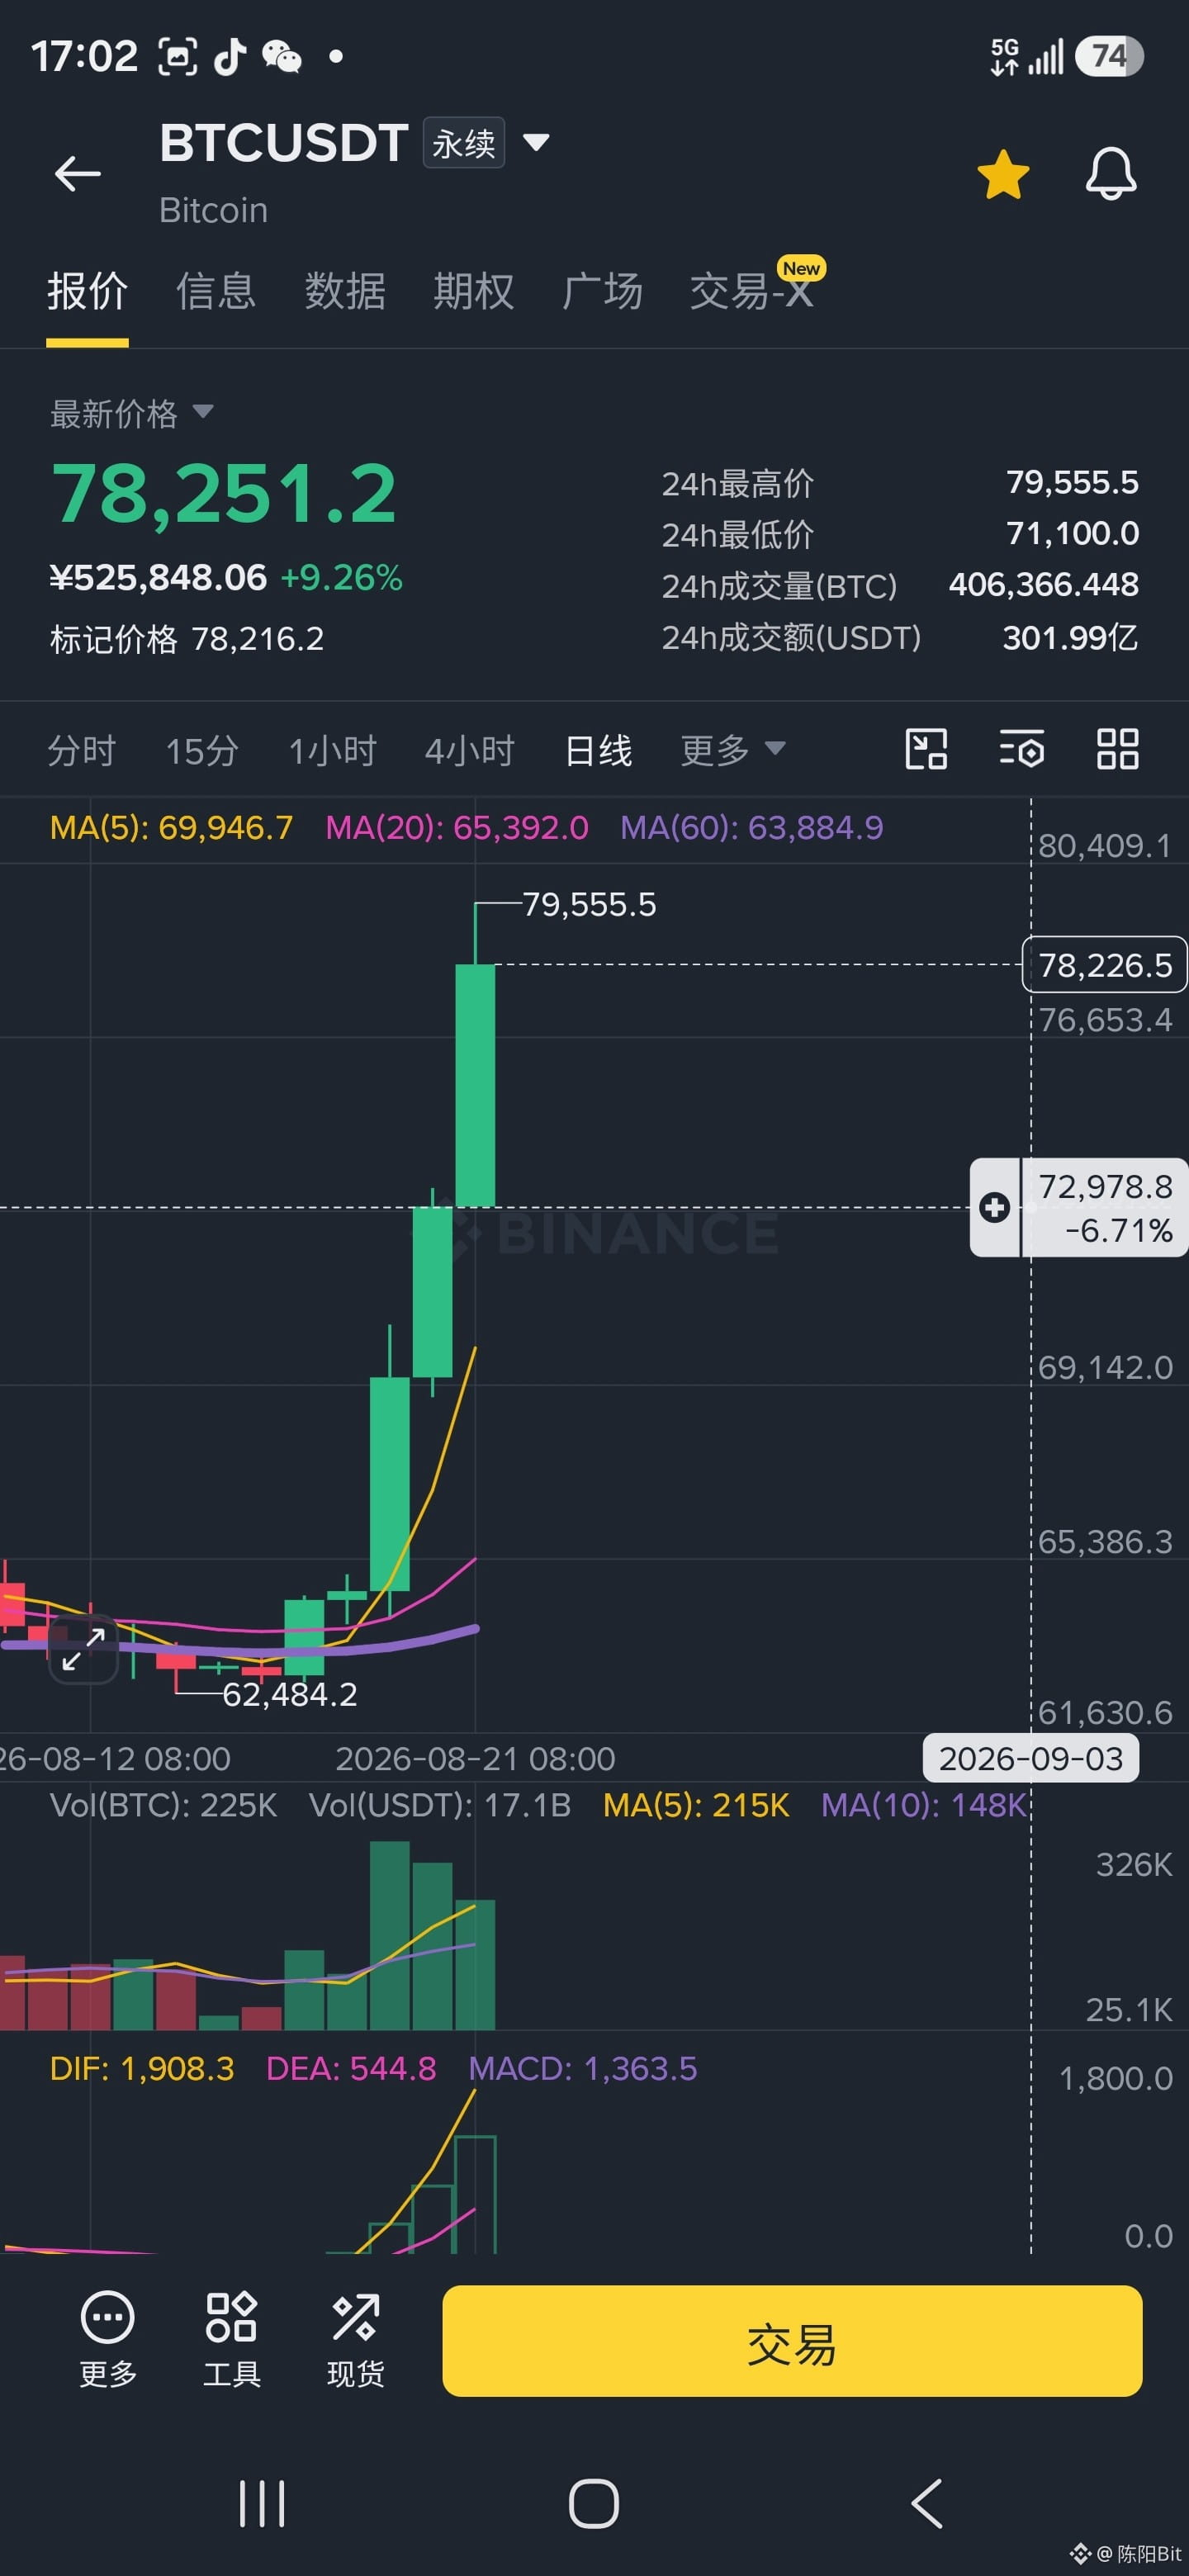Tap MA(60): 63,884.9 indicator label

click(752, 828)
